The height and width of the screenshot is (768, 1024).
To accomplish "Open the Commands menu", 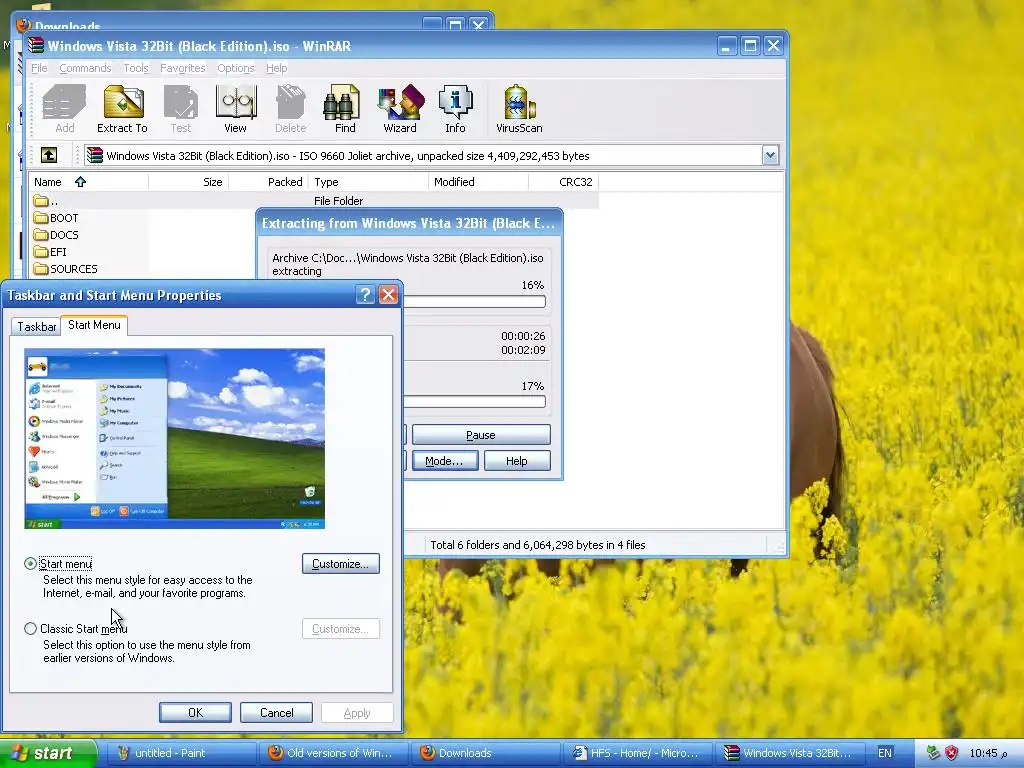I will (x=85, y=68).
